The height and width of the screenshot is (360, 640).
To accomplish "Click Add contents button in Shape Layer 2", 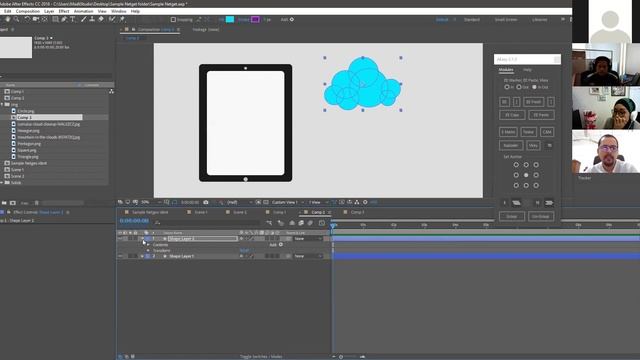I will click(281, 244).
